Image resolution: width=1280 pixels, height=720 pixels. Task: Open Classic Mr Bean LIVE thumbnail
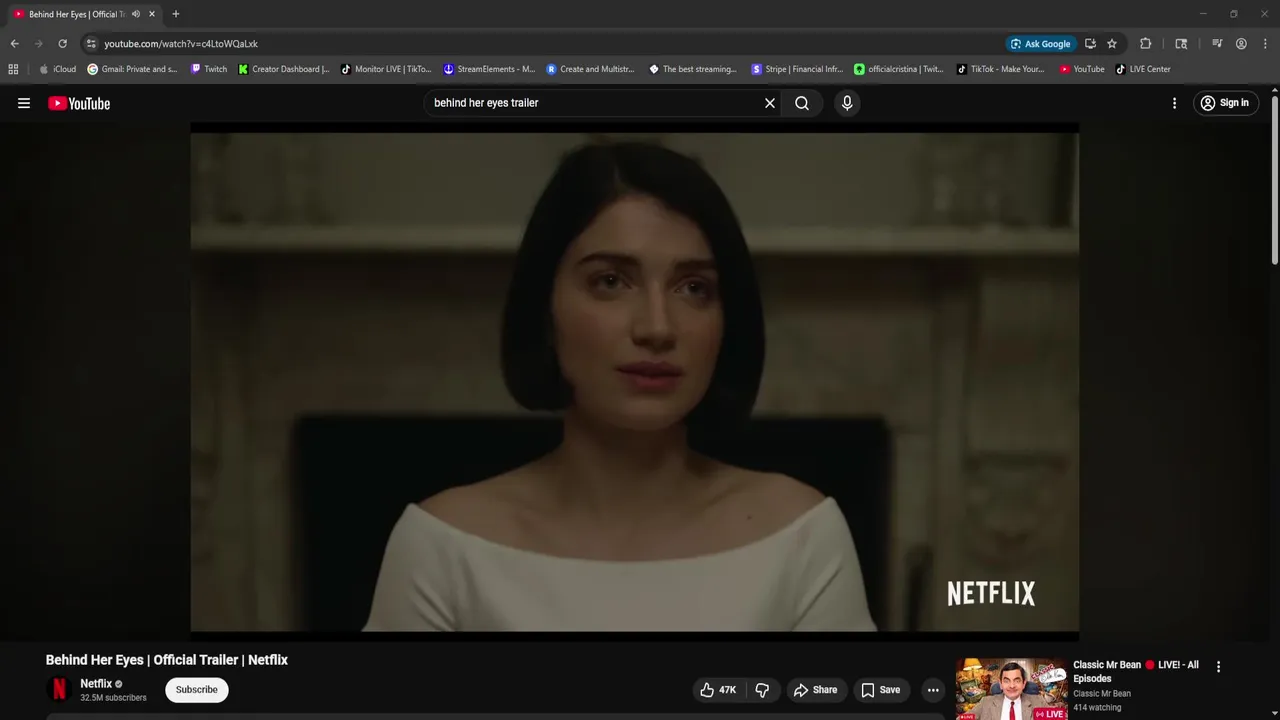coord(1011,689)
